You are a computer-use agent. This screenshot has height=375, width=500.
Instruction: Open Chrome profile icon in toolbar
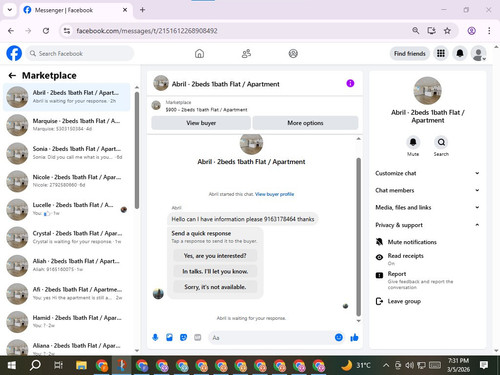(x=471, y=31)
